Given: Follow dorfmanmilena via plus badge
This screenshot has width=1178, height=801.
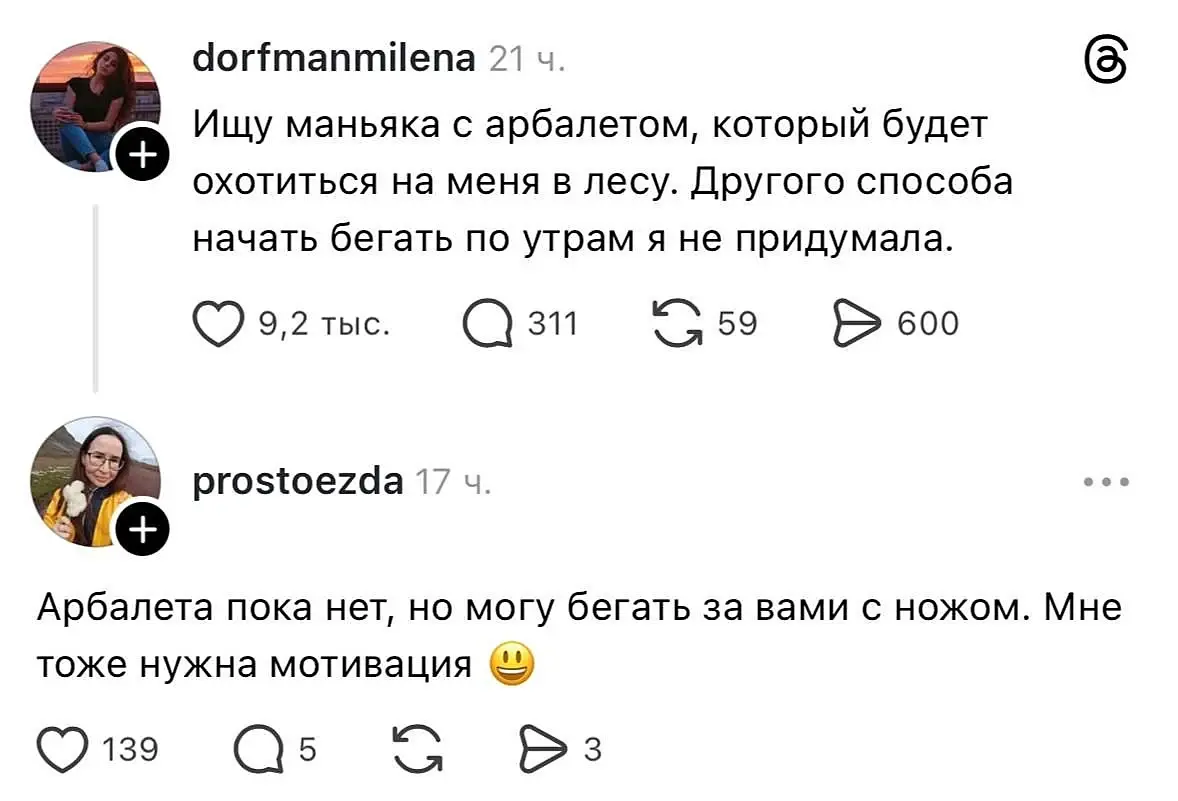Looking at the screenshot, I should pyautogui.click(x=143, y=154).
